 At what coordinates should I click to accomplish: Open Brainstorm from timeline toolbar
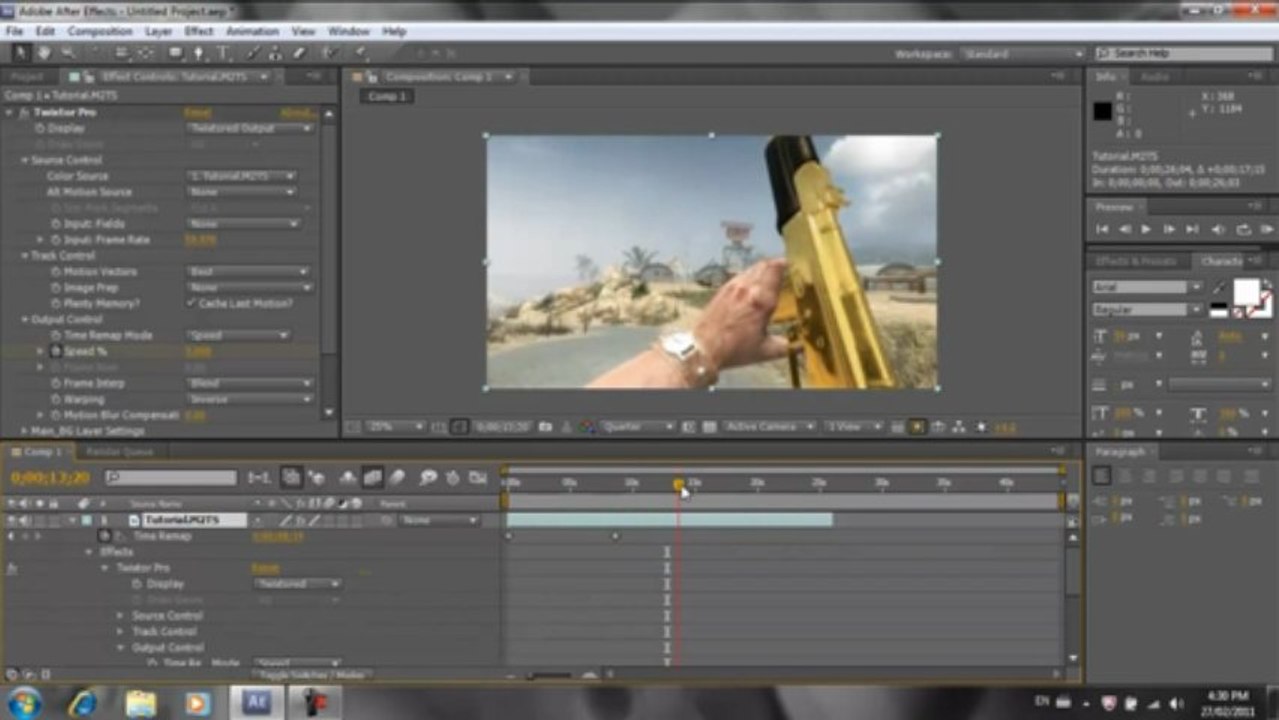(429, 478)
